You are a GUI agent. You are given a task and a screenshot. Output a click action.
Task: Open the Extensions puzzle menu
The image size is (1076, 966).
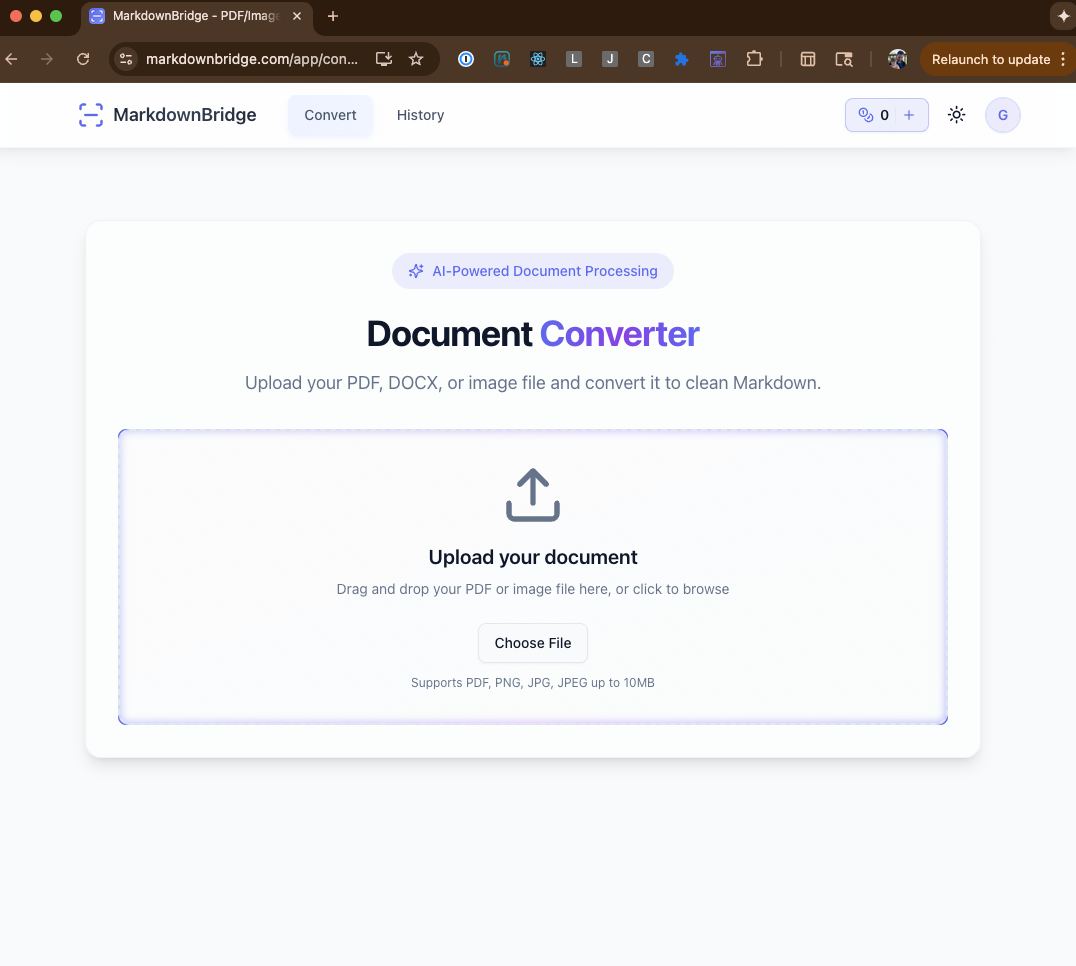point(754,60)
